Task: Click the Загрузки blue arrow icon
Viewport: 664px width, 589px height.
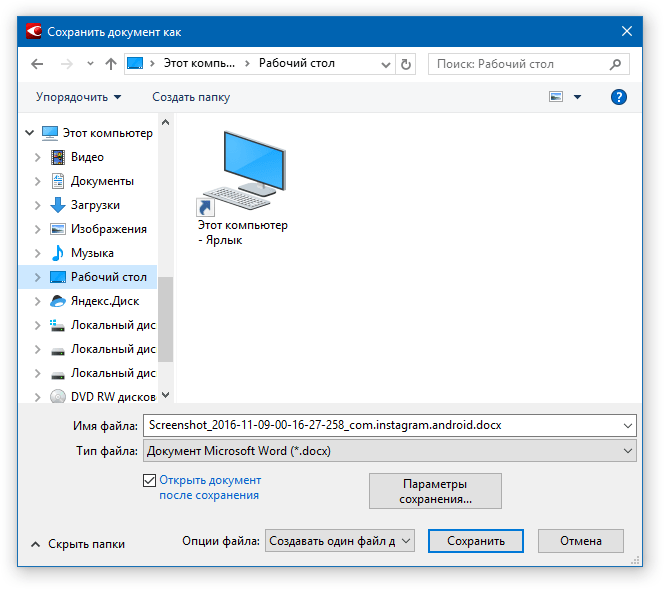Action: click(x=58, y=205)
